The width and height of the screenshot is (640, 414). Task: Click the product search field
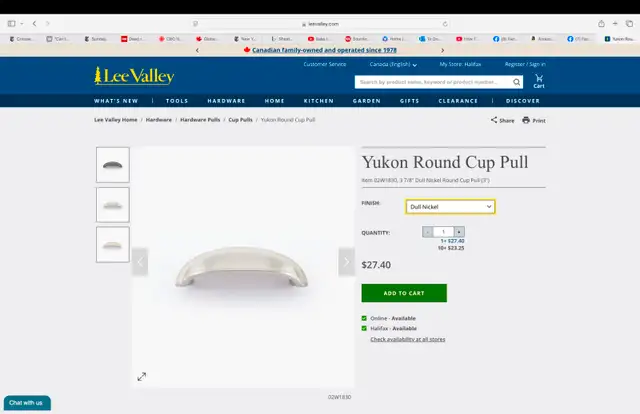[433, 82]
